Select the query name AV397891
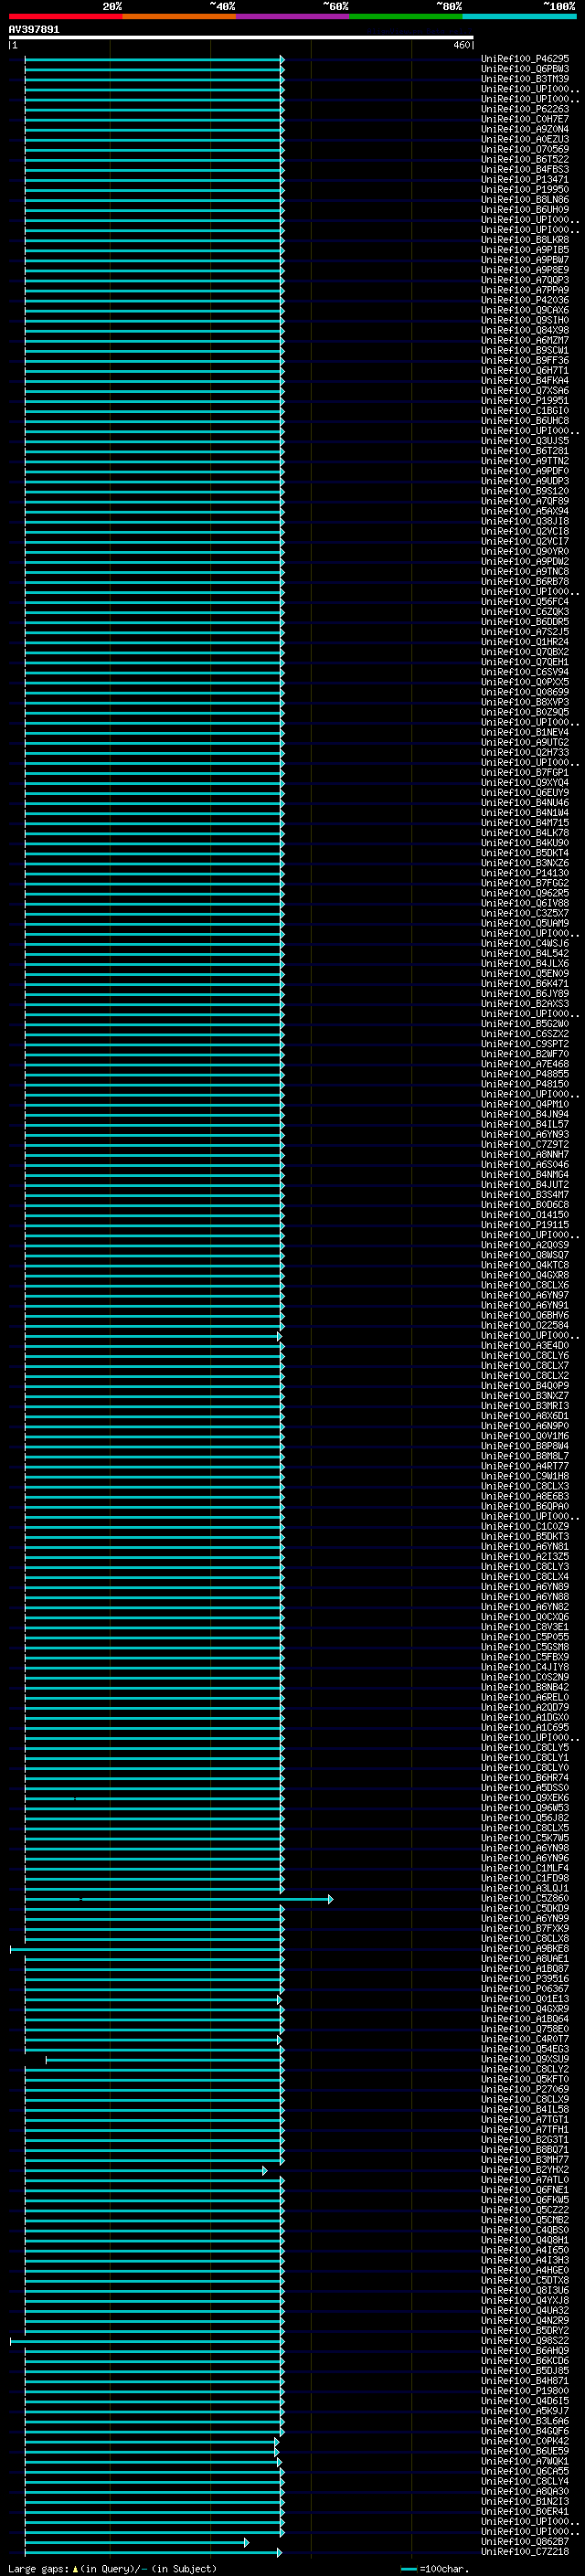Screen dimensions: 585x2576 34,29
